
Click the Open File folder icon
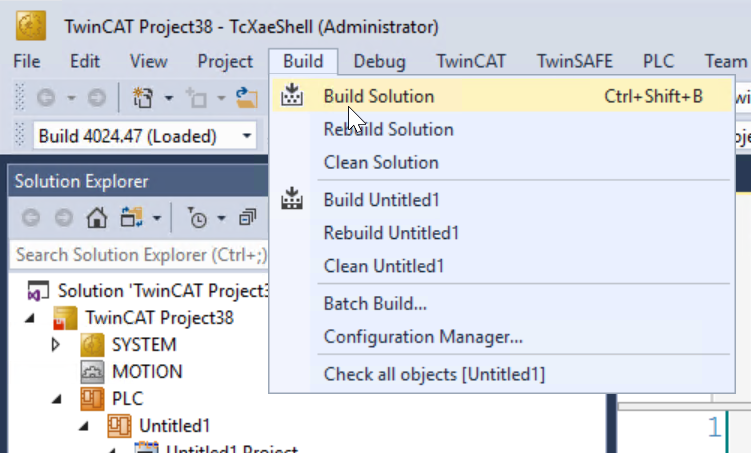(245, 98)
